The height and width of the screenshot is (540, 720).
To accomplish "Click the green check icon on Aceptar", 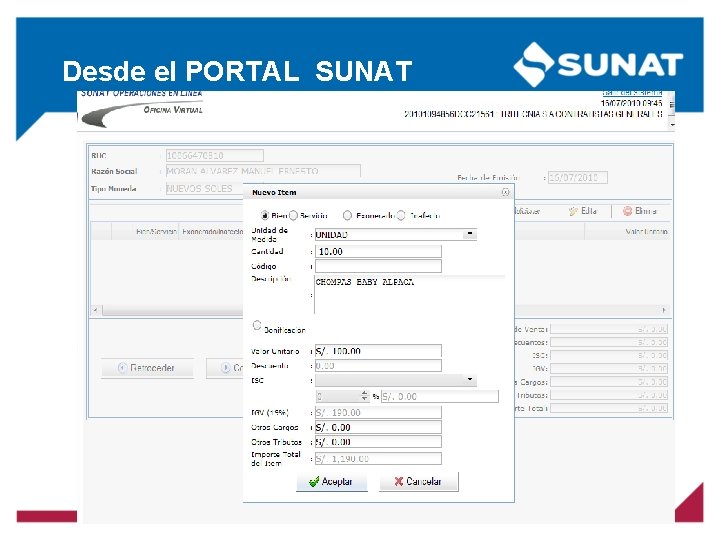I will coord(314,481).
